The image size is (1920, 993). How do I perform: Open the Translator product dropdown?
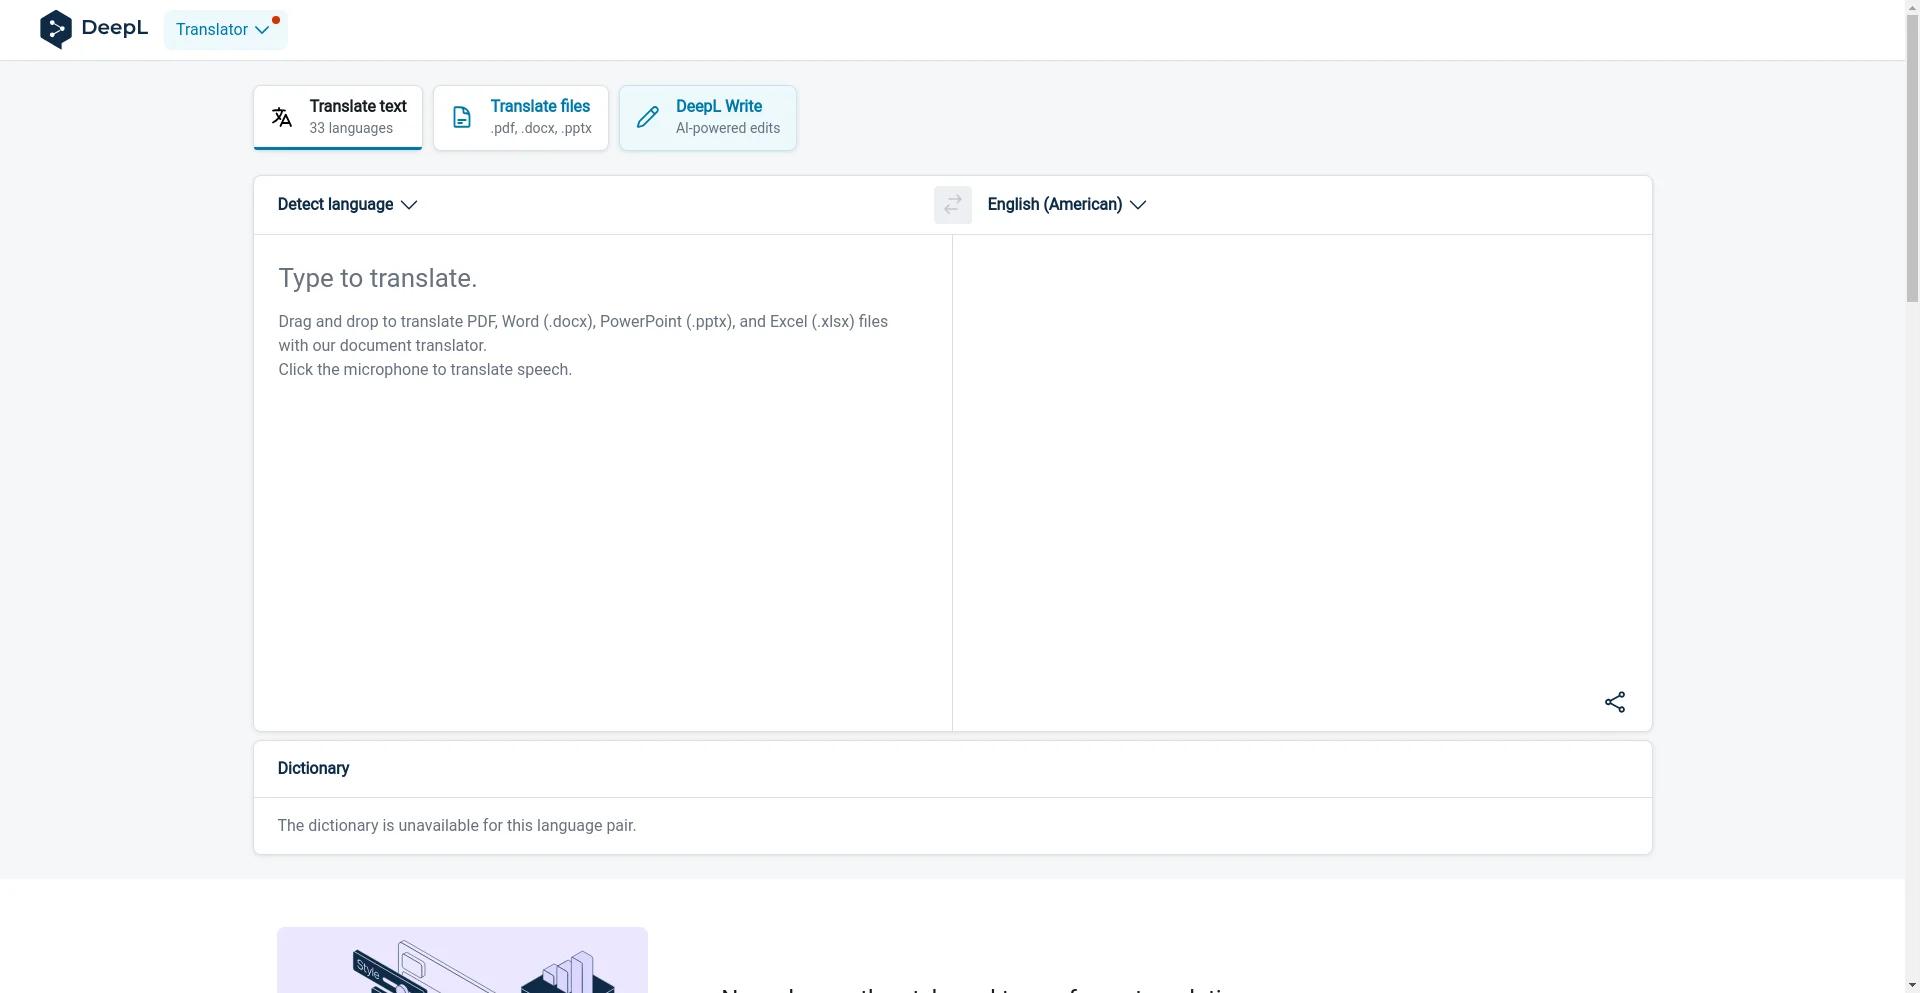[225, 30]
